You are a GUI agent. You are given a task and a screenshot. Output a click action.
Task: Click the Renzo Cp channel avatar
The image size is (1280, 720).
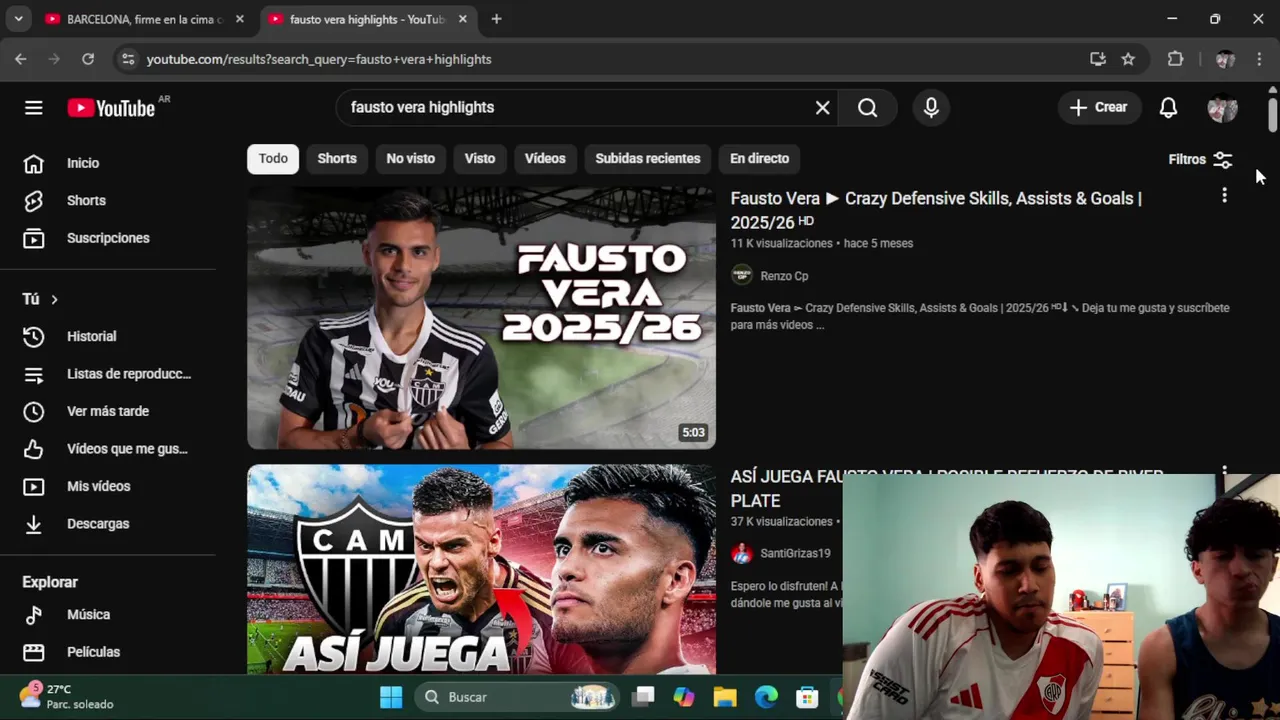[742, 275]
